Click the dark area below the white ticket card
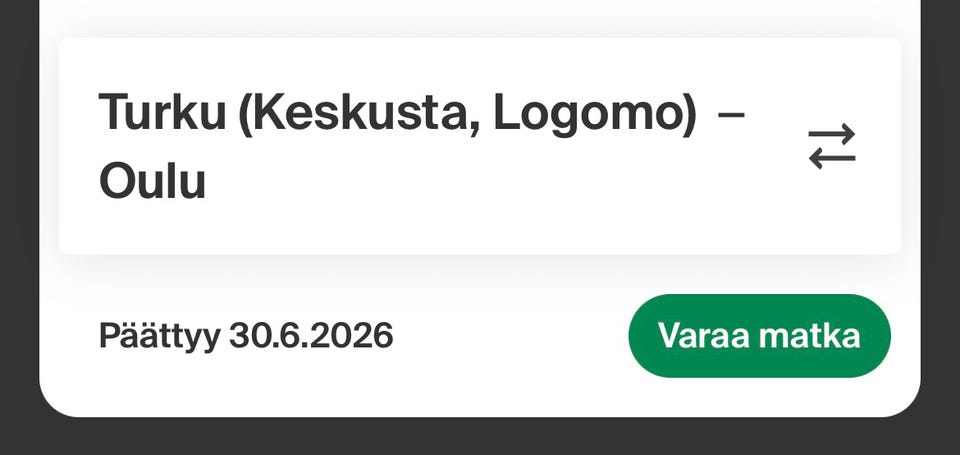The image size is (960, 455). [479, 438]
